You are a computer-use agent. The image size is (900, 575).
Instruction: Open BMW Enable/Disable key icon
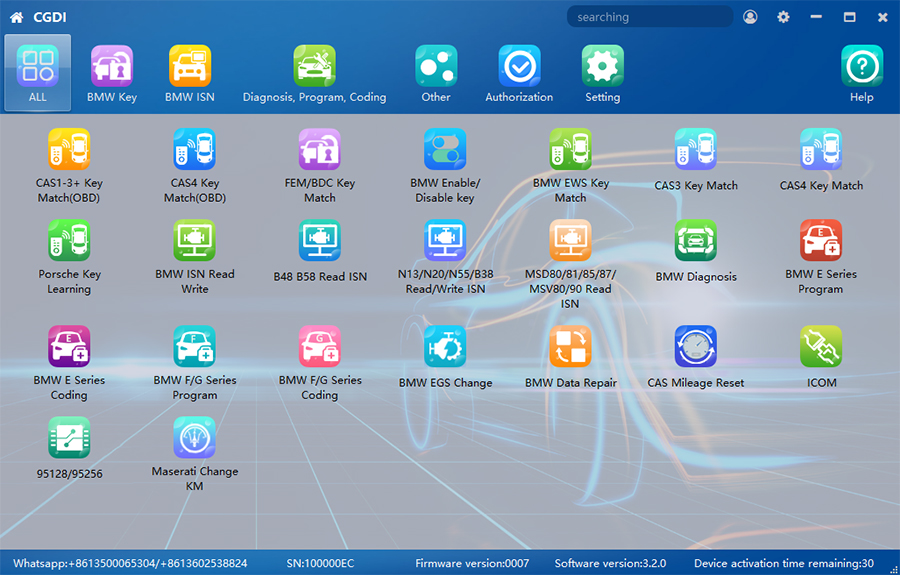[x=445, y=150]
